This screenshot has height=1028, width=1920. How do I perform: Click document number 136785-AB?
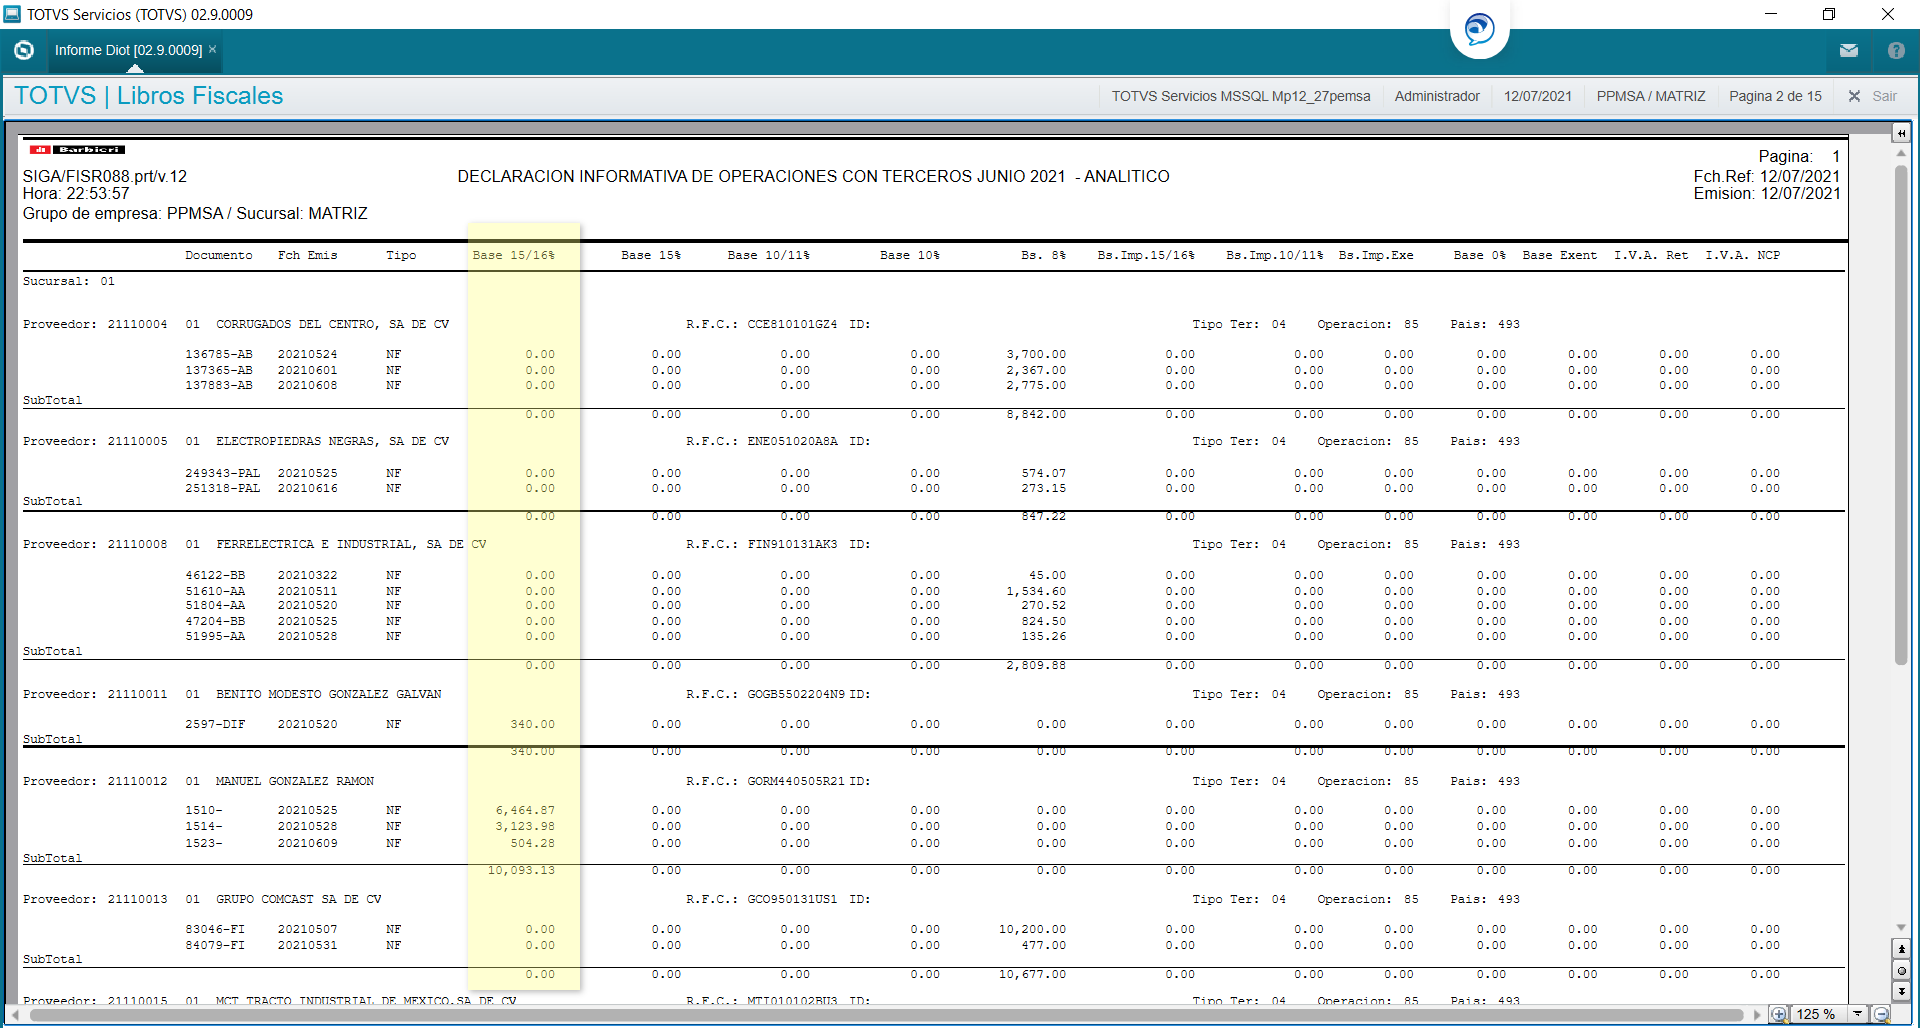(x=218, y=354)
